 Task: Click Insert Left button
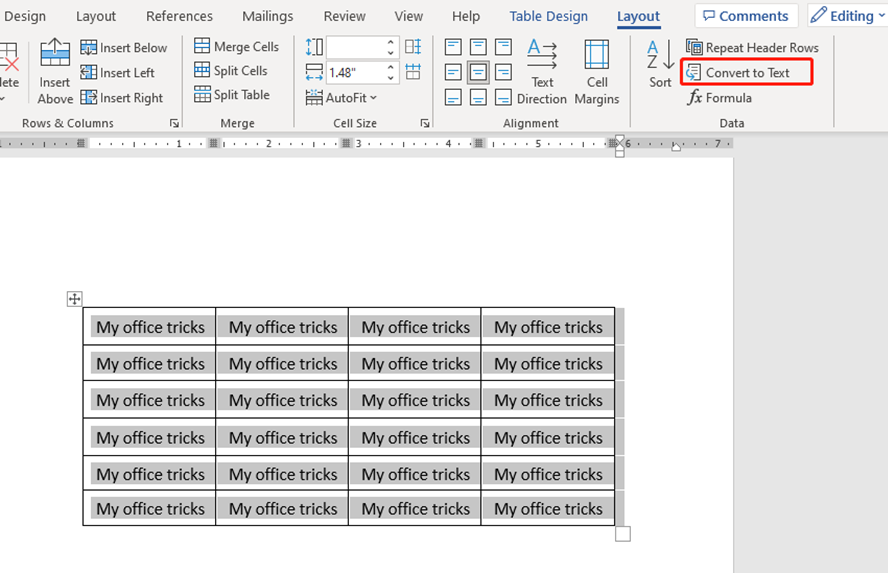pos(117,72)
